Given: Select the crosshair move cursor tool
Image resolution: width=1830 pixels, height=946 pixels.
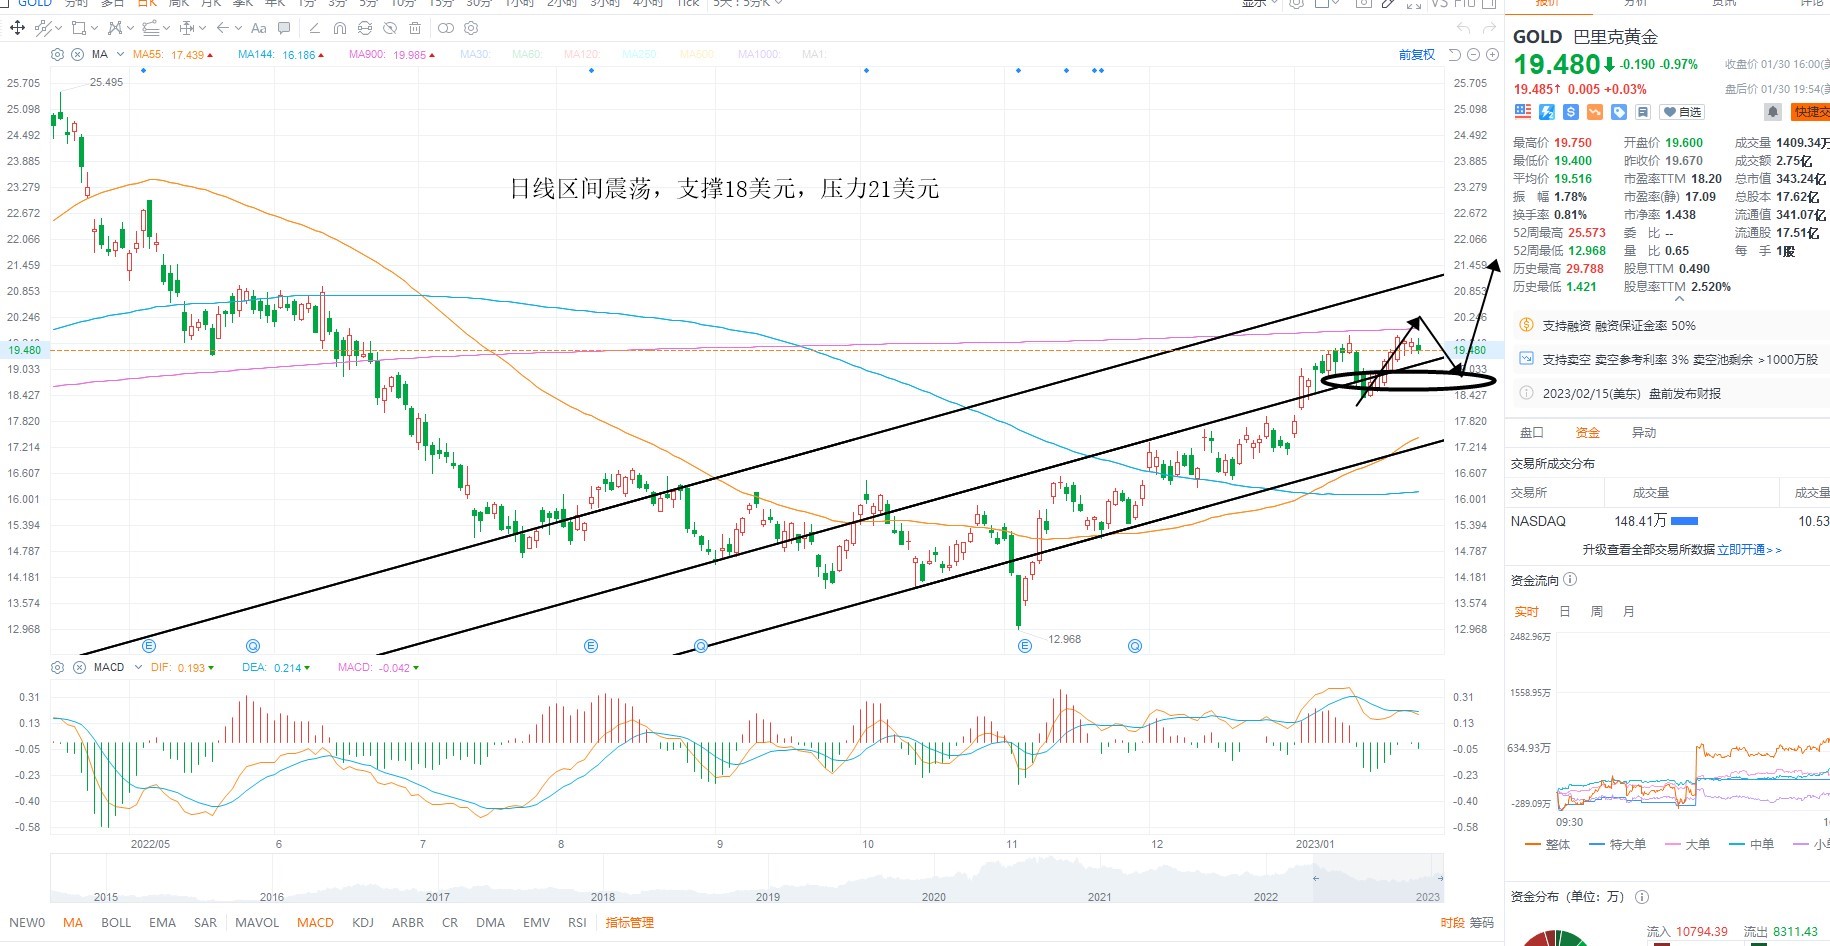Looking at the screenshot, I should coord(17,28).
